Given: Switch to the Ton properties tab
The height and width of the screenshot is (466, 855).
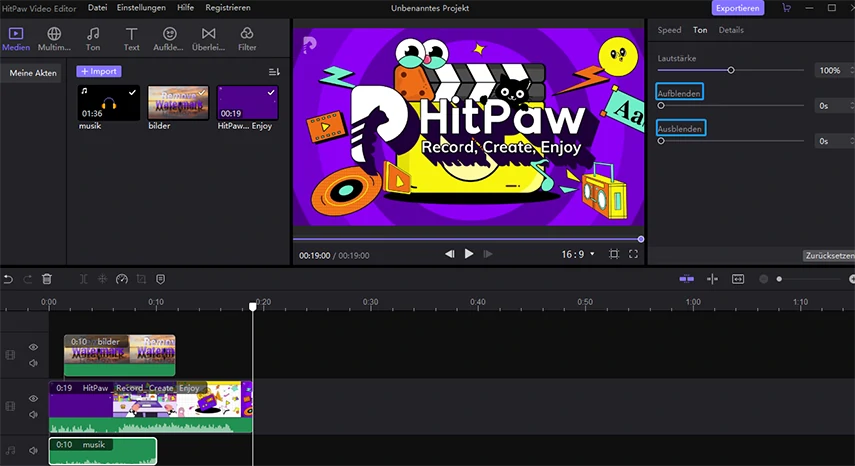Looking at the screenshot, I should [x=700, y=30].
